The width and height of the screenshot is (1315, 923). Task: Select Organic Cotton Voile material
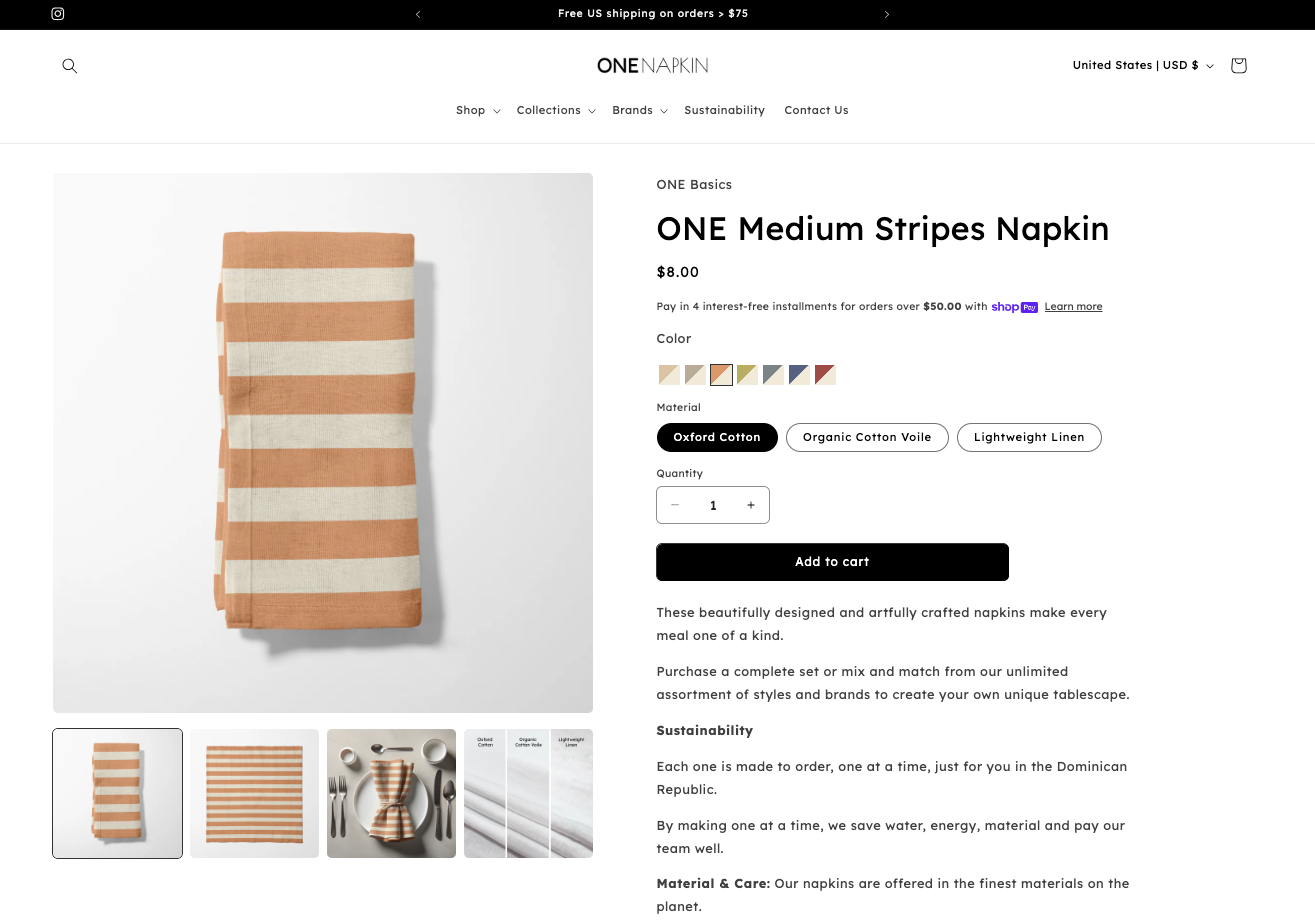[867, 437]
